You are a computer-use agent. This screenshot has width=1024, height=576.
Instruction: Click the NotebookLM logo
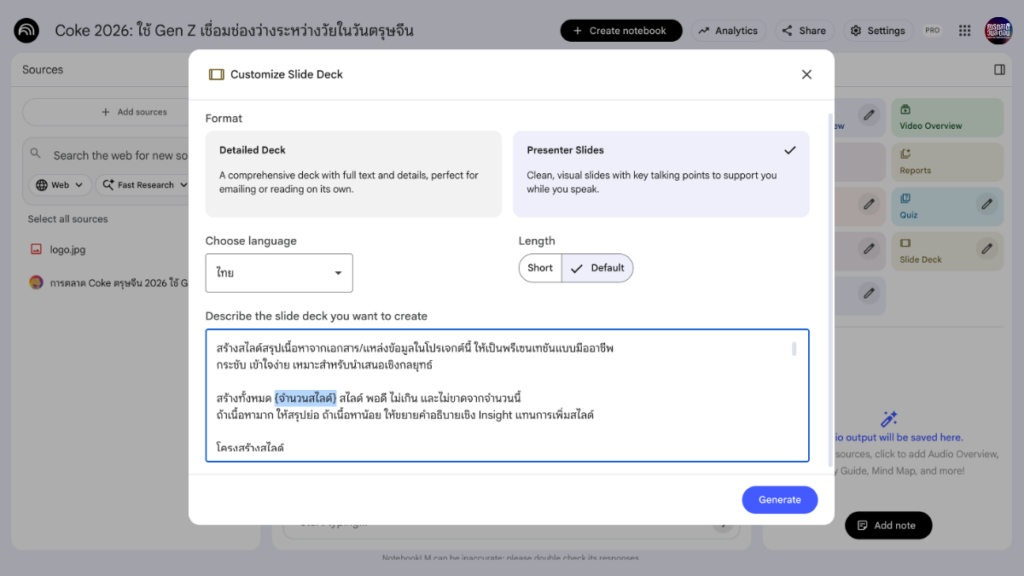(26, 30)
